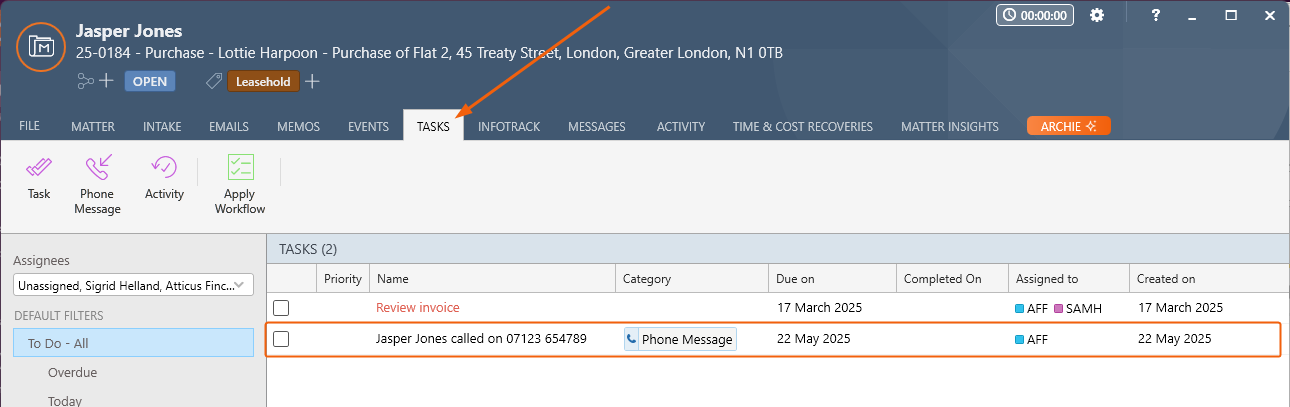Launch the ARCHIE assistant button
Image resolution: width=1290 pixels, height=407 pixels.
coord(1069,126)
